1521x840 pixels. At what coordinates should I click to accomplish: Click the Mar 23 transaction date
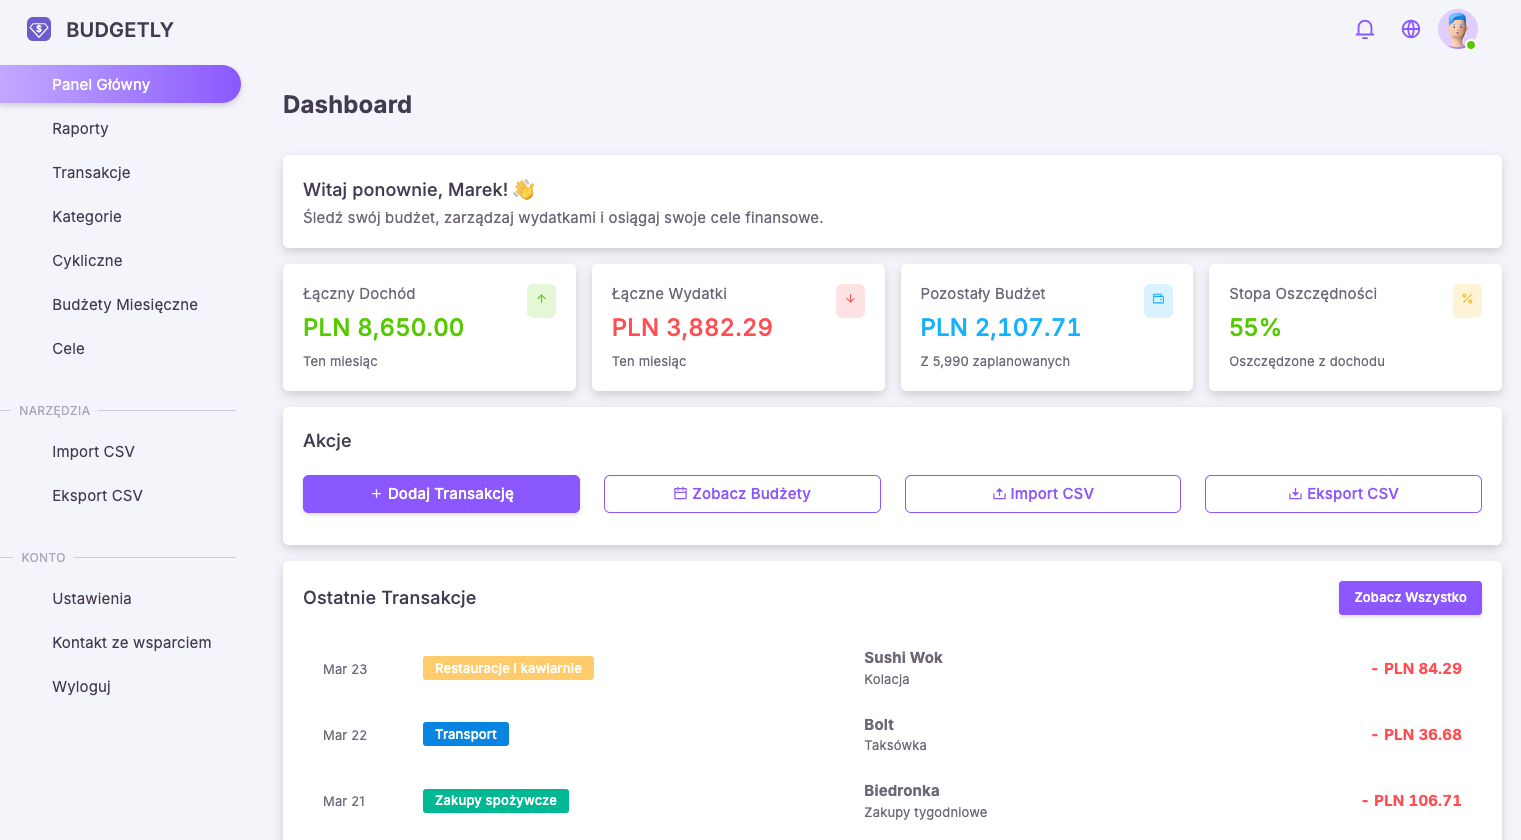point(345,669)
